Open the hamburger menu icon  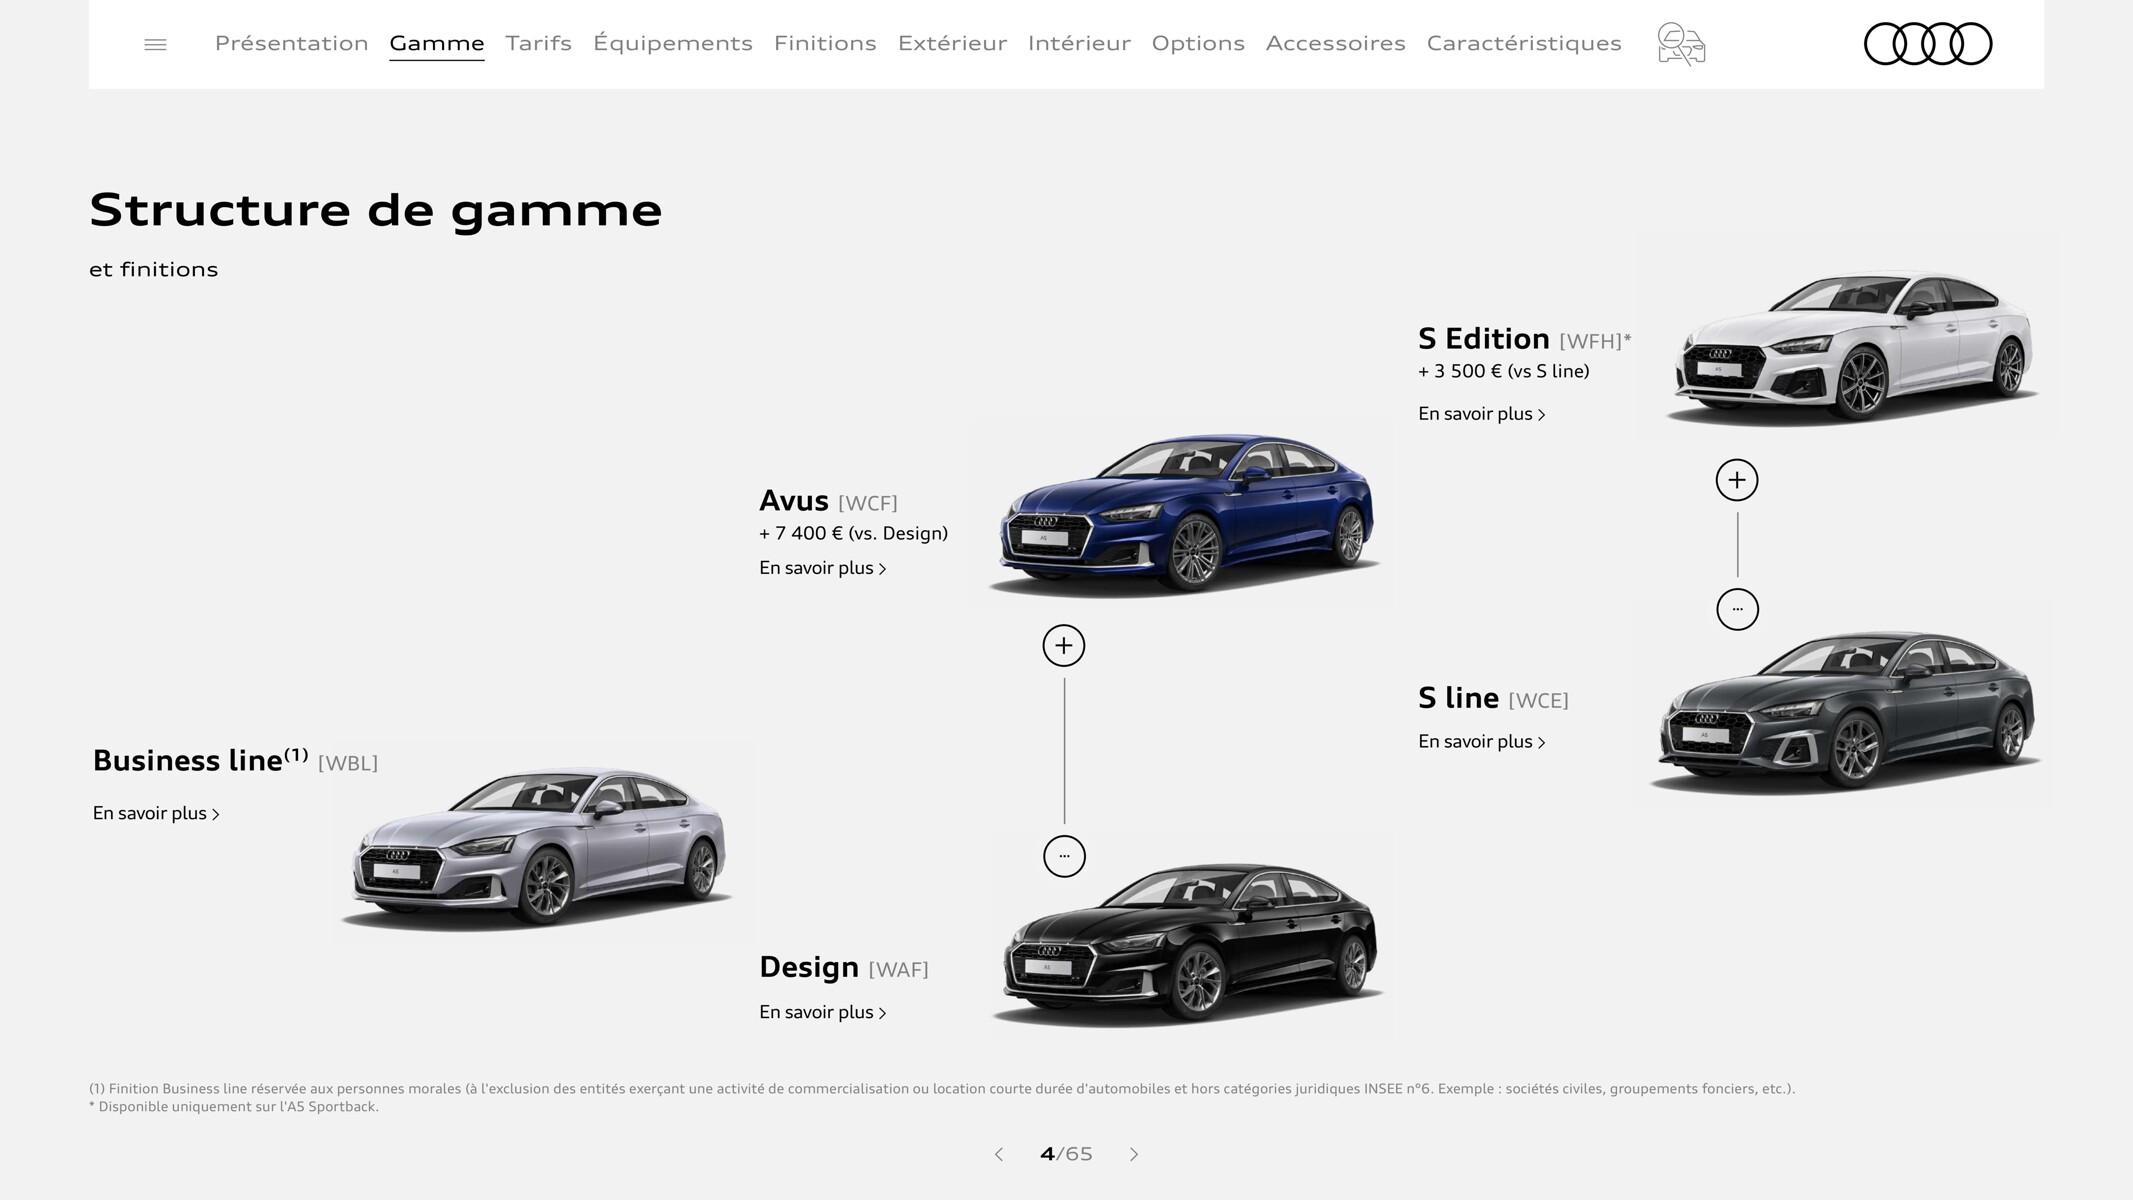tap(155, 44)
